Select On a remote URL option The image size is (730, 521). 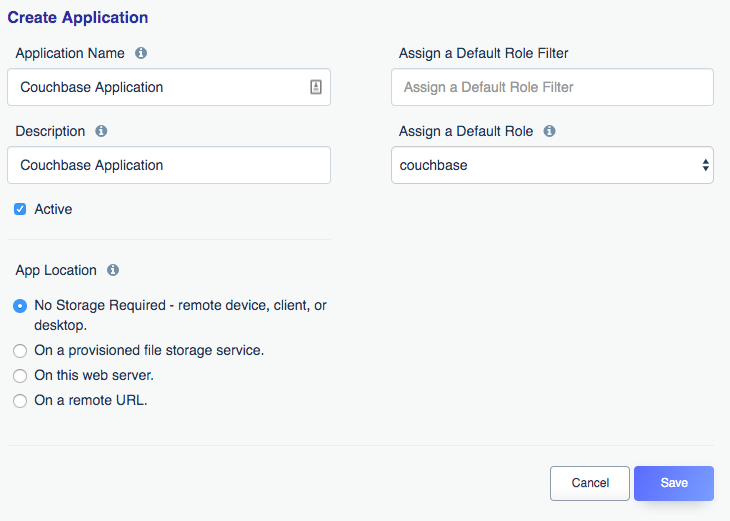click(20, 401)
